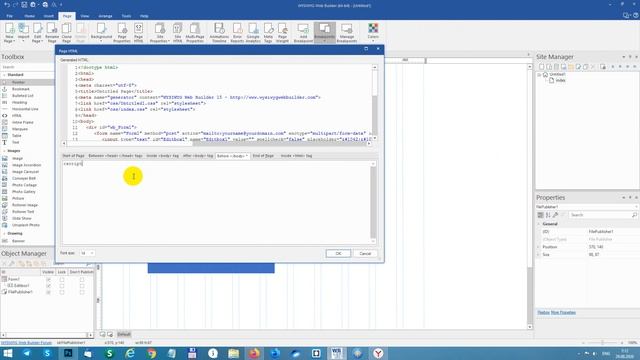Open Error Reports from the ribbon
Viewport: 640px width, 360px height.
237,33
